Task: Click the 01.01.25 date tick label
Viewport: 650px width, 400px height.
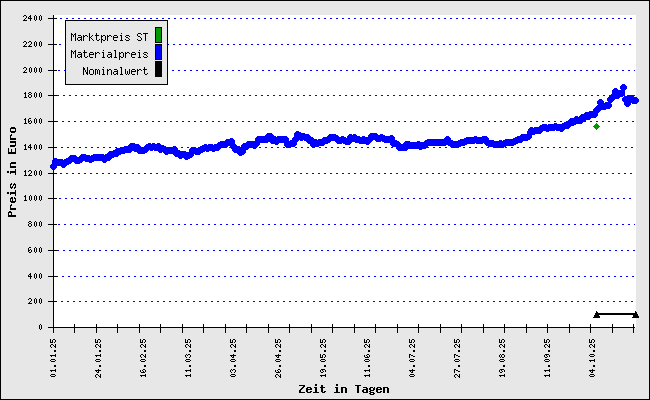Action: click(x=53, y=355)
